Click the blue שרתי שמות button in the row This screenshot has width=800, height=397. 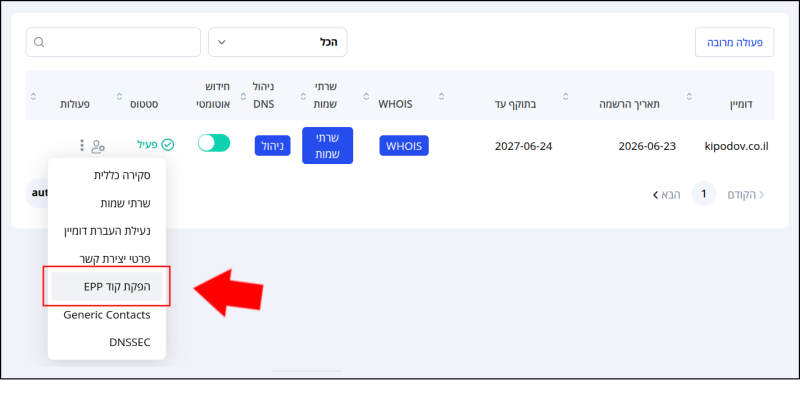coord(328,145)
